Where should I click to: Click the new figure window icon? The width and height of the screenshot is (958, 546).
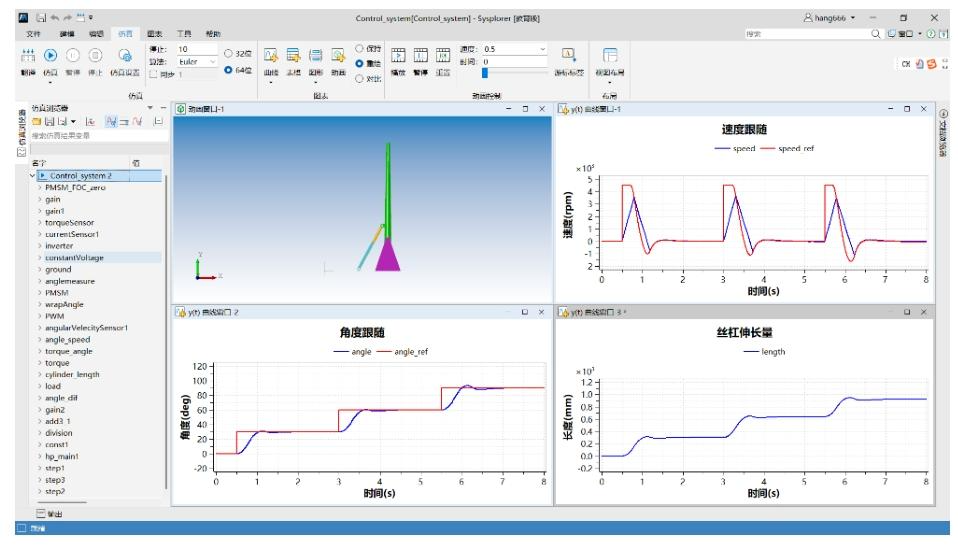point(315,56)
